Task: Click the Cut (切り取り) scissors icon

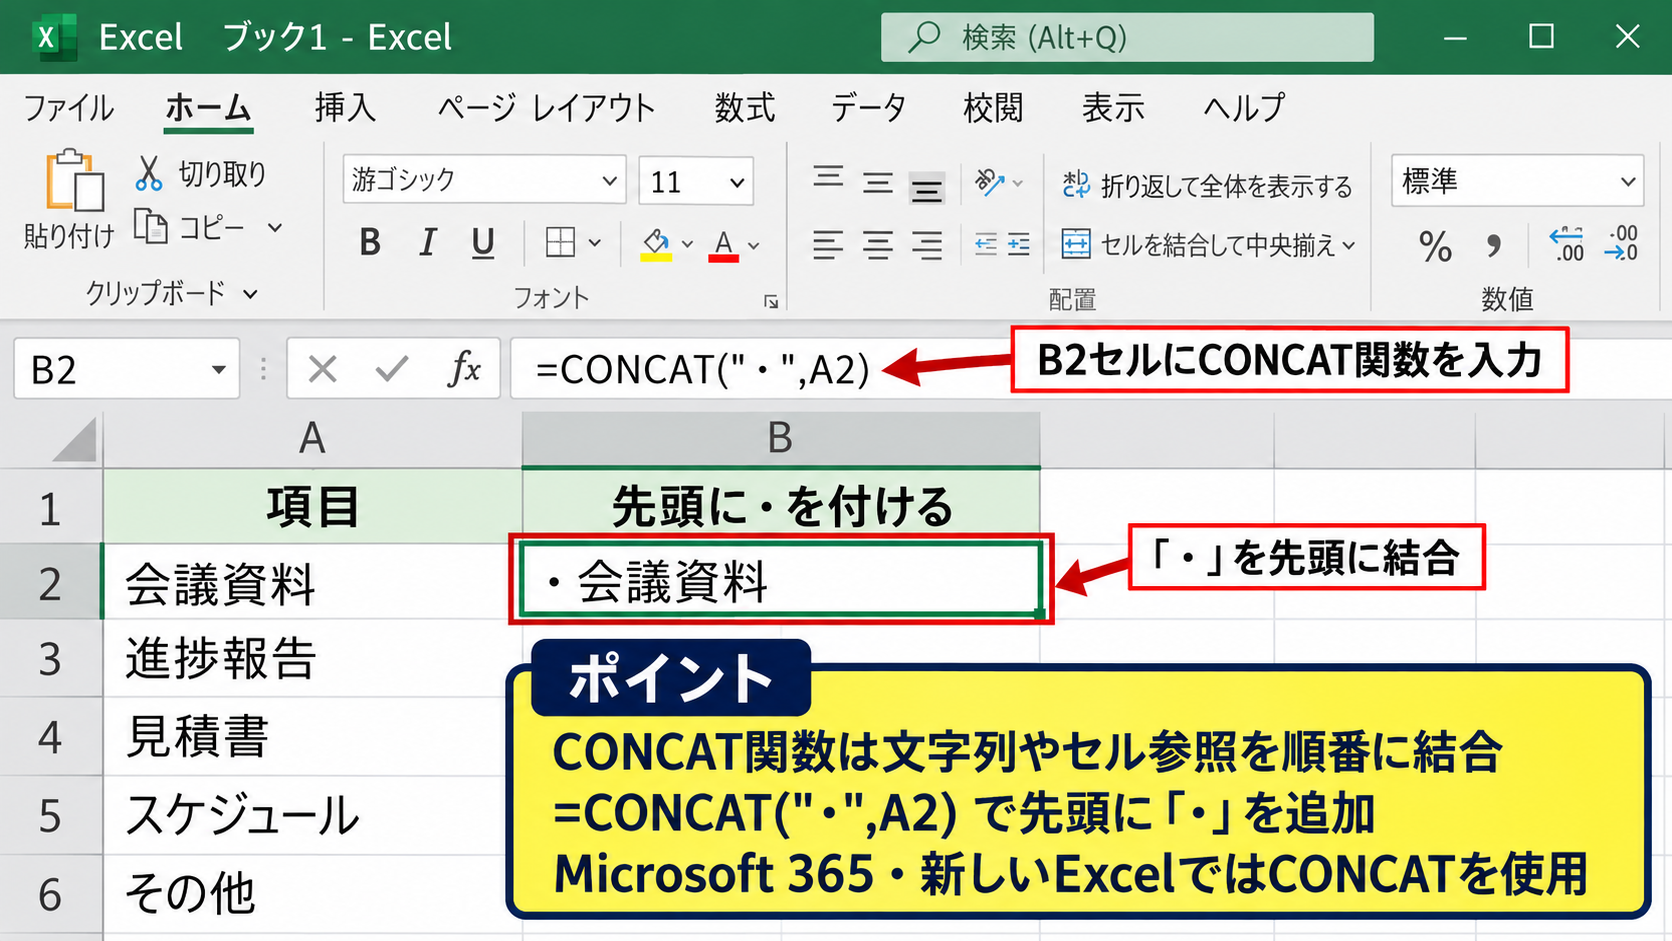Action: (x=149, y=174)
